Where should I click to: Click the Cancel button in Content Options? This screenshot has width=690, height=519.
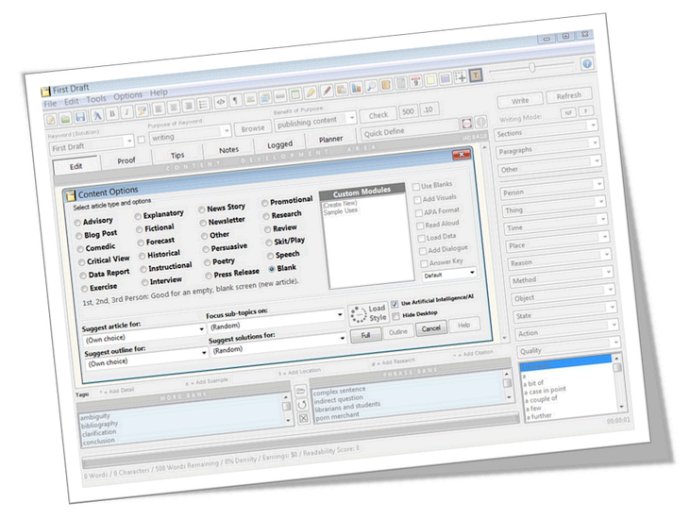pyautogui.click(x=431, y=328)
